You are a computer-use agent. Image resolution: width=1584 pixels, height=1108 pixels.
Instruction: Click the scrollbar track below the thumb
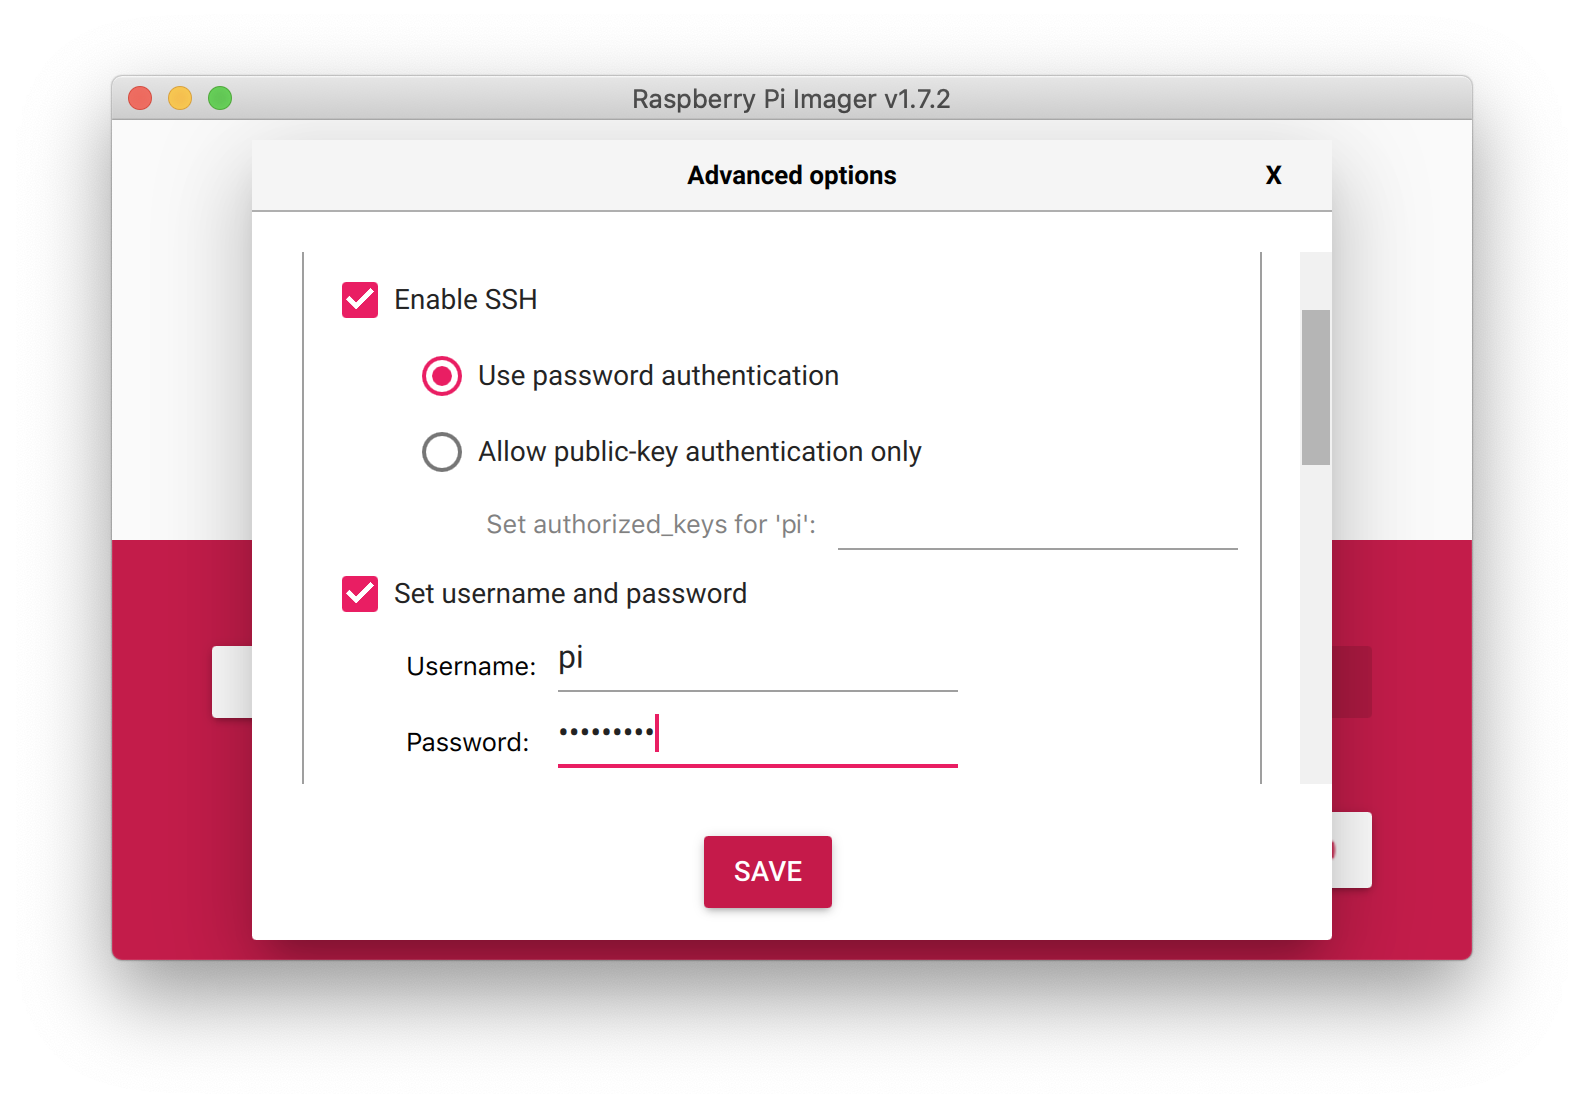tap(1315, 620)
